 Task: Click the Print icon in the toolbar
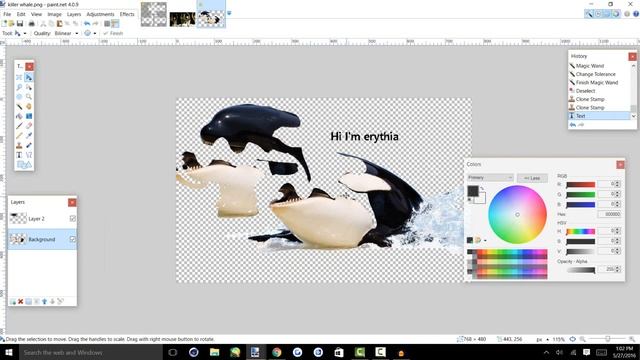31,24
